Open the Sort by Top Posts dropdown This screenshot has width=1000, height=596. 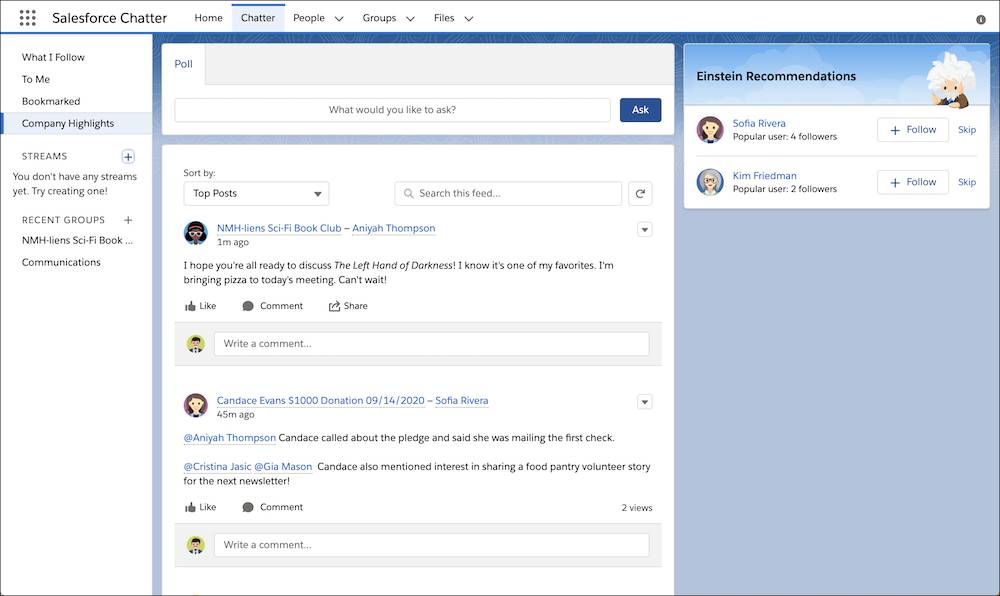pyautogui.click(x=256, y=193)
